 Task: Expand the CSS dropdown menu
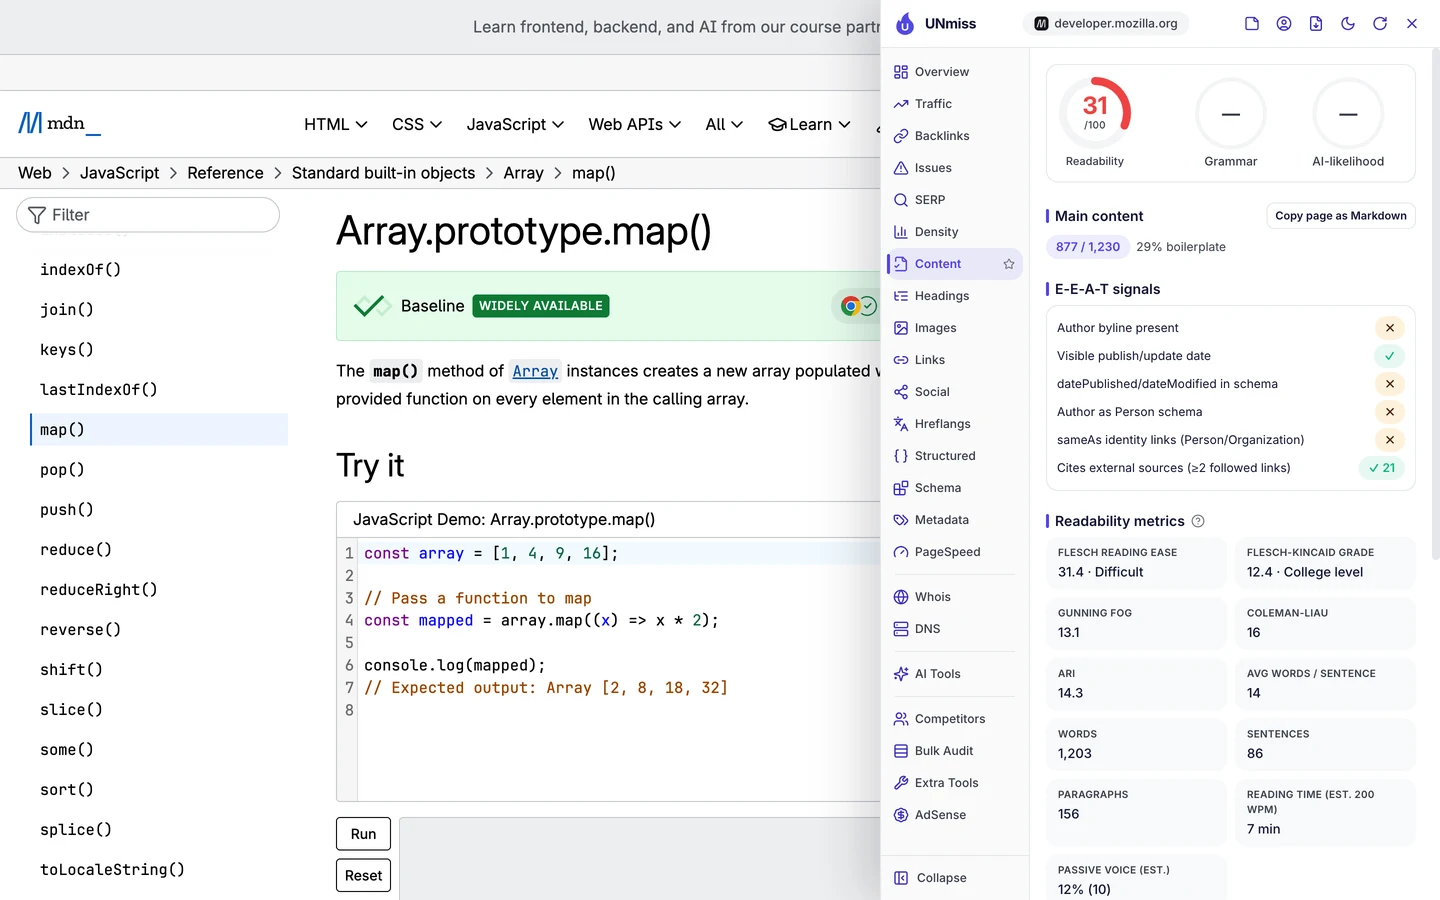point(417,124)
